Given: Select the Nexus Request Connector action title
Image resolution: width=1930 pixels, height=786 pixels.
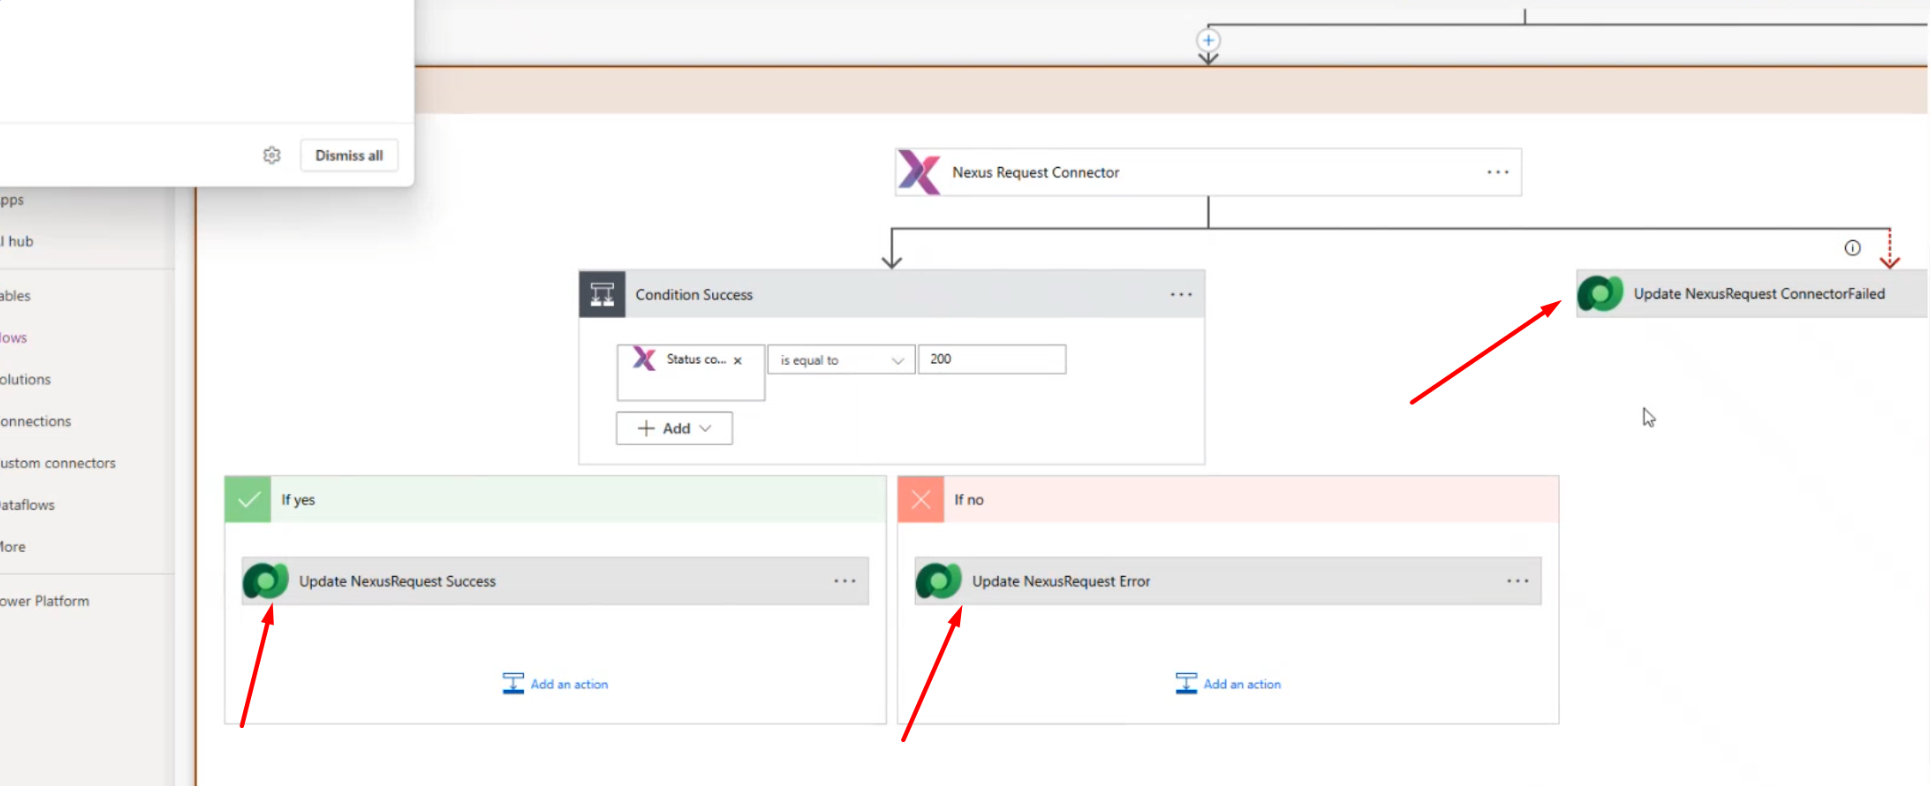Looking at the screenshot, I should 1035,172.
